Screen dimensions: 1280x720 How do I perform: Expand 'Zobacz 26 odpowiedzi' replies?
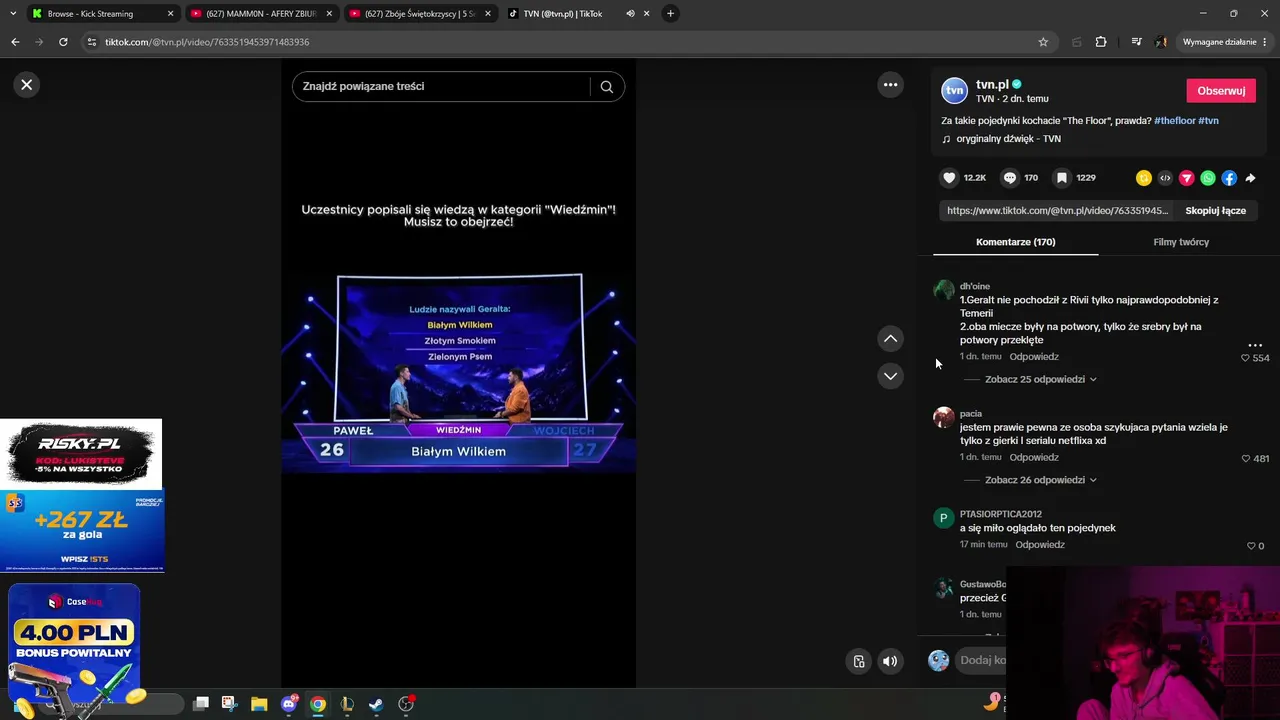coord(1040,480)
